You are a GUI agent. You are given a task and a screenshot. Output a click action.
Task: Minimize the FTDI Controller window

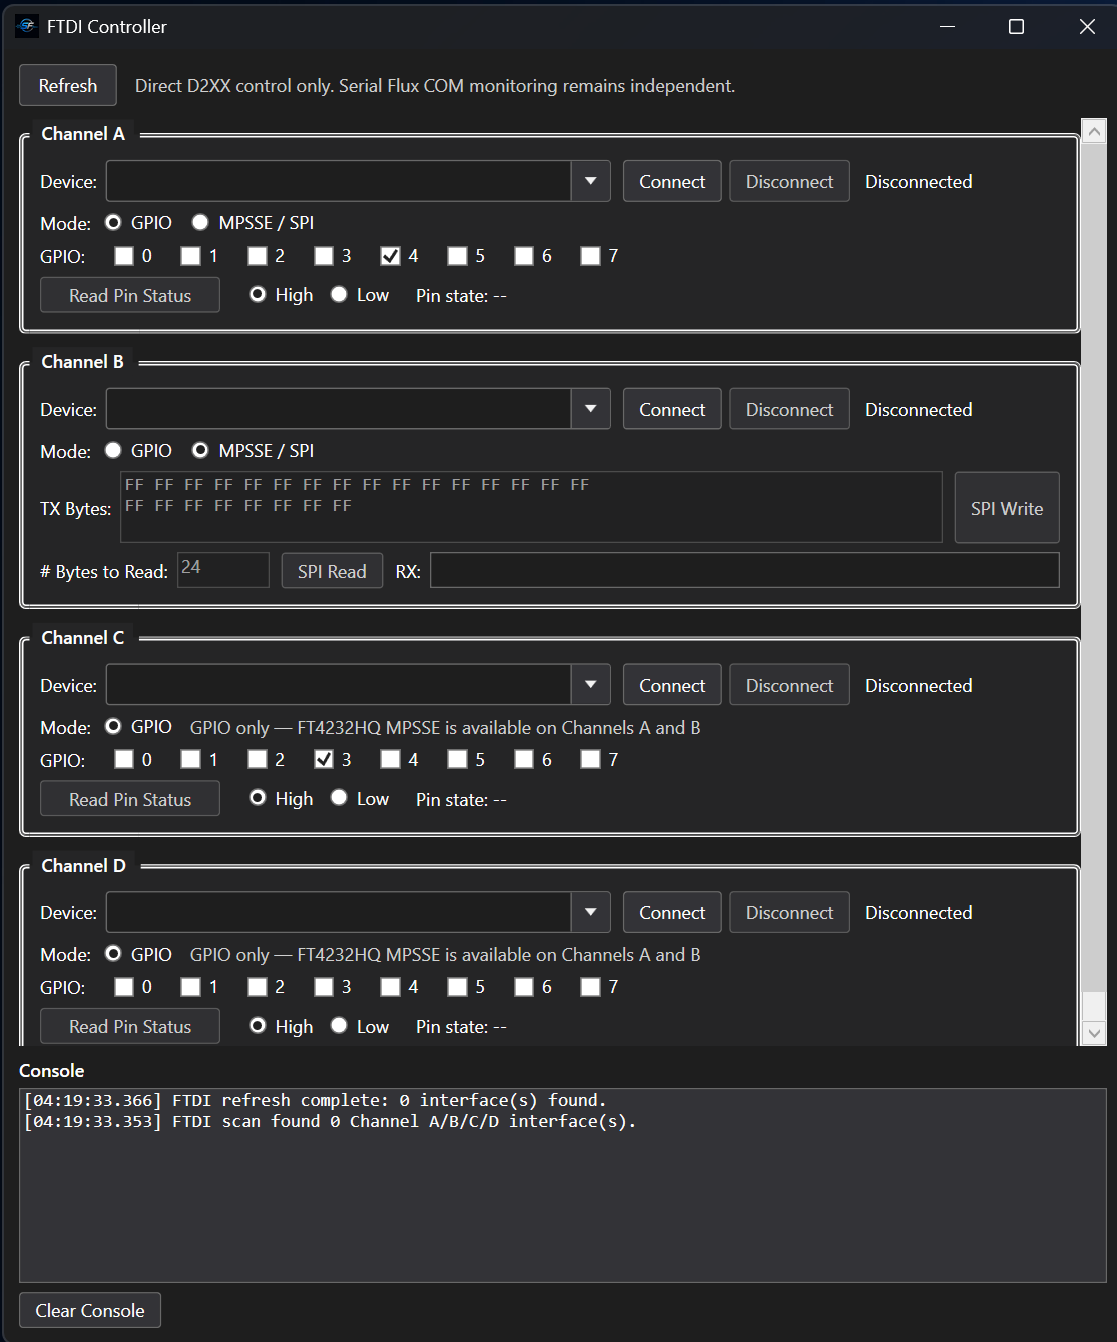coord(947,26)
